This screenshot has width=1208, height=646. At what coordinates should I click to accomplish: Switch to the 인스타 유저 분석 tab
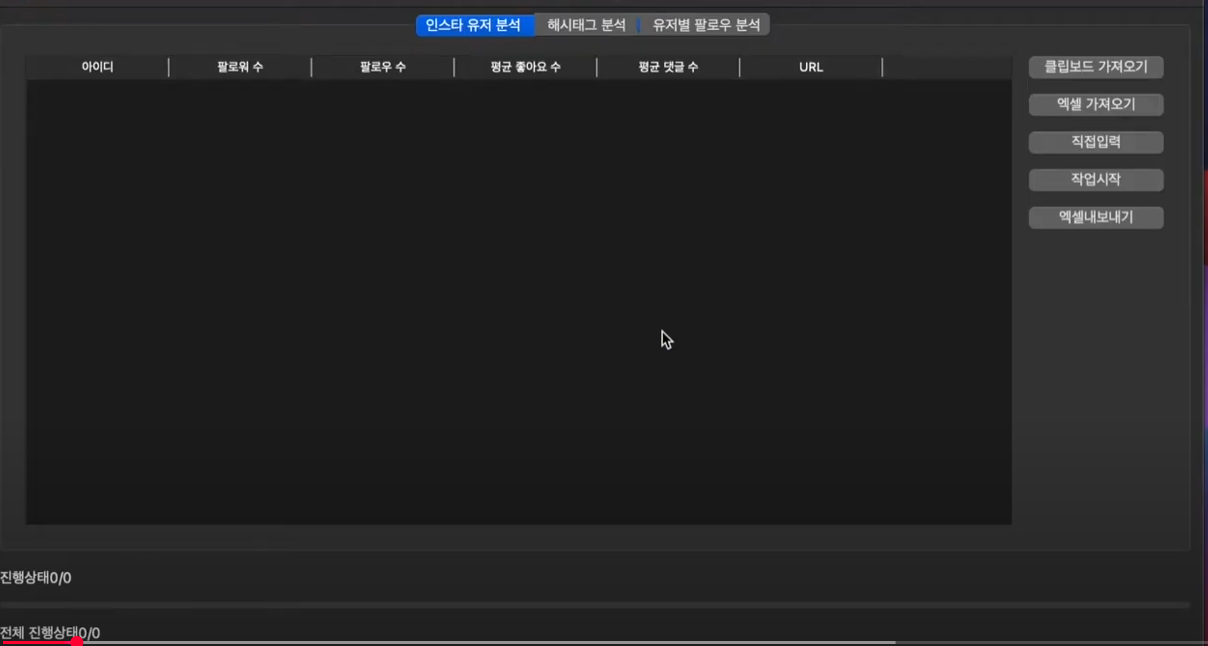pos(474,25)
